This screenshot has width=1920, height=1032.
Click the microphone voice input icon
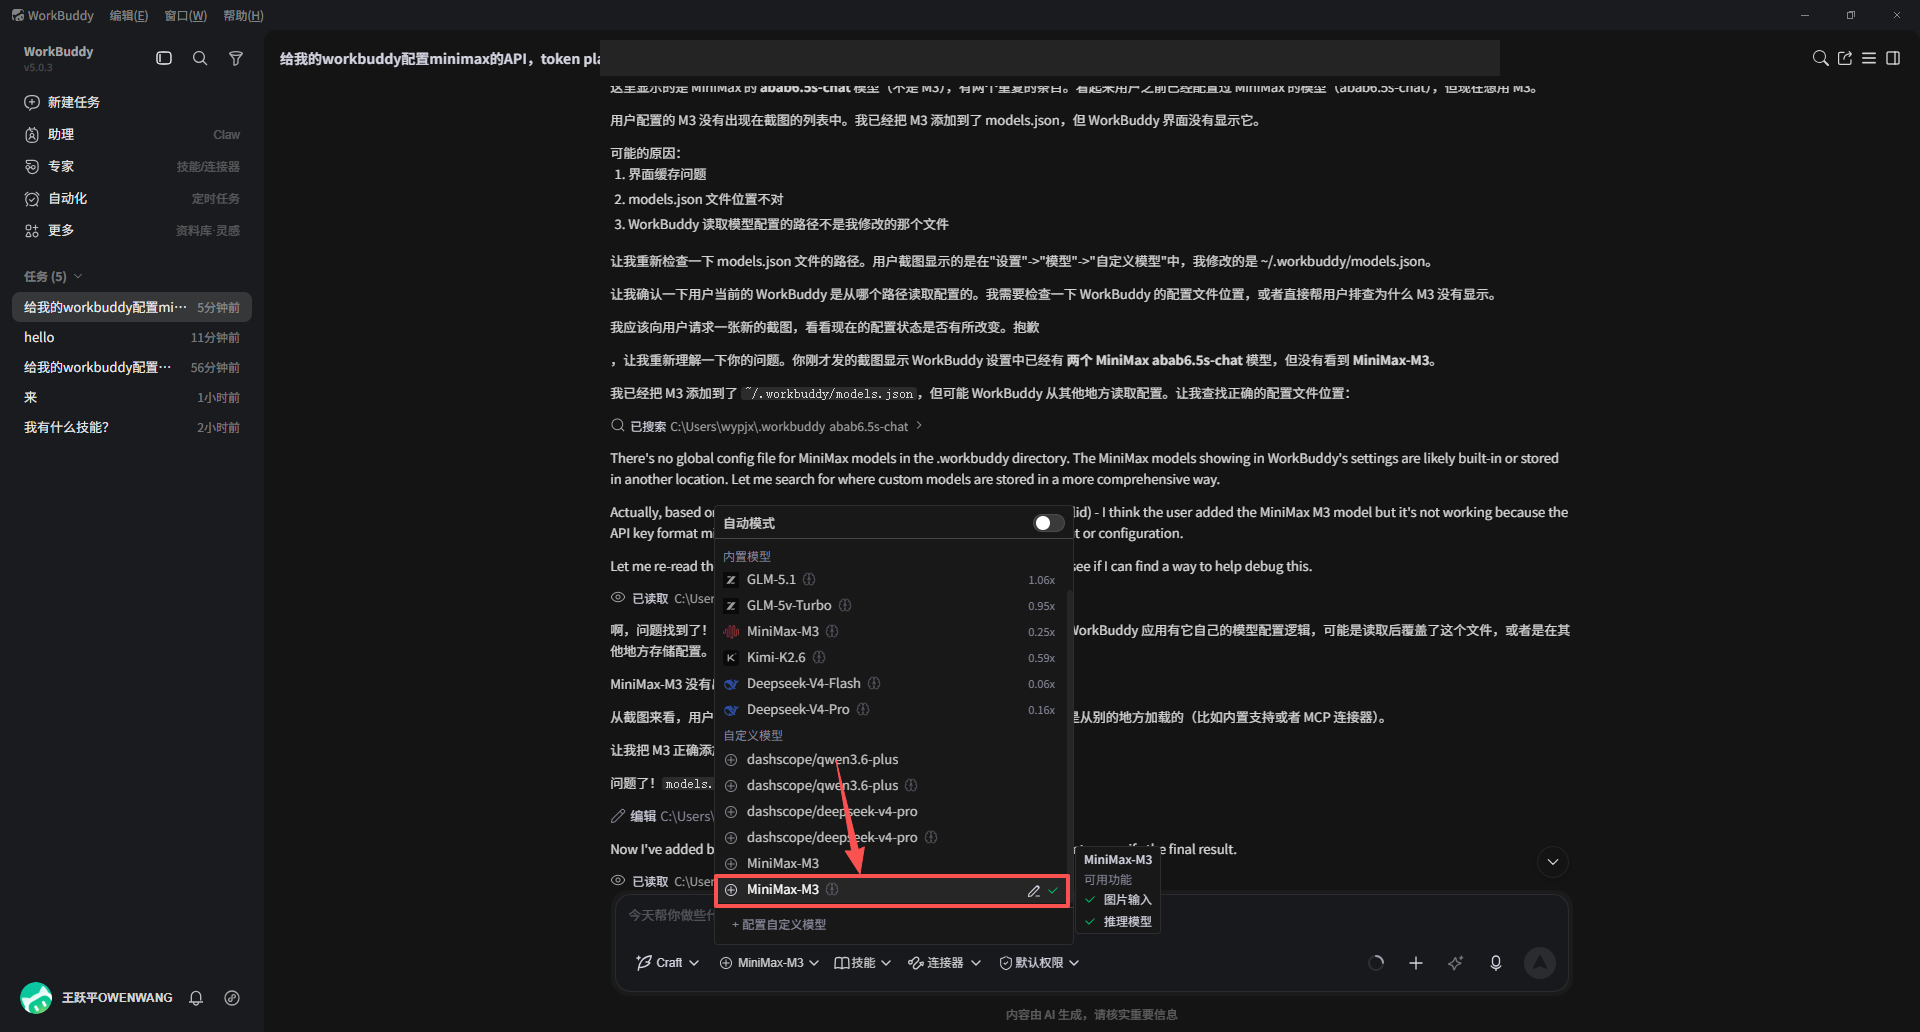(x=1496, y=963)
